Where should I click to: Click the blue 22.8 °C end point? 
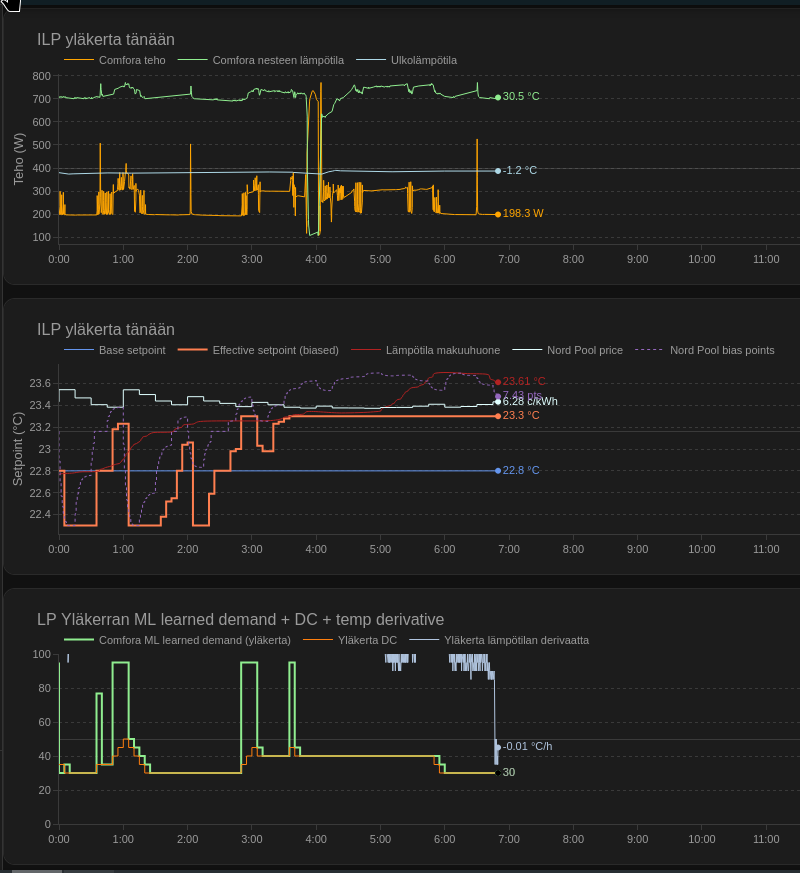pos(498,471)
